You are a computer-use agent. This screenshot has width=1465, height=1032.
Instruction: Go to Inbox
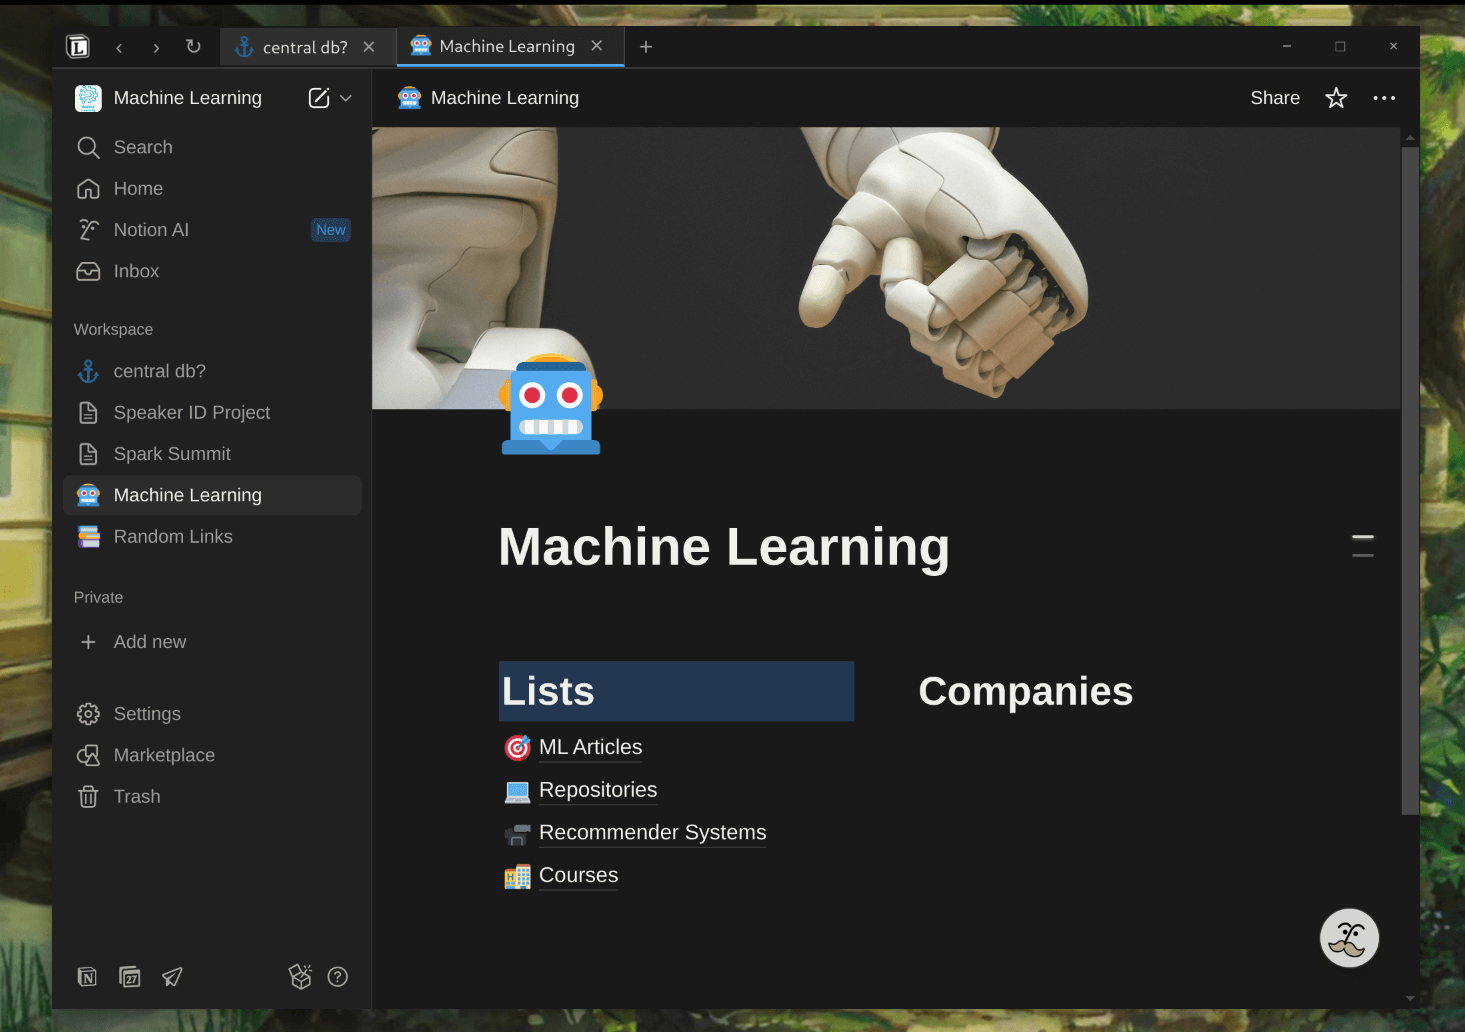click(x=136, y=271)
